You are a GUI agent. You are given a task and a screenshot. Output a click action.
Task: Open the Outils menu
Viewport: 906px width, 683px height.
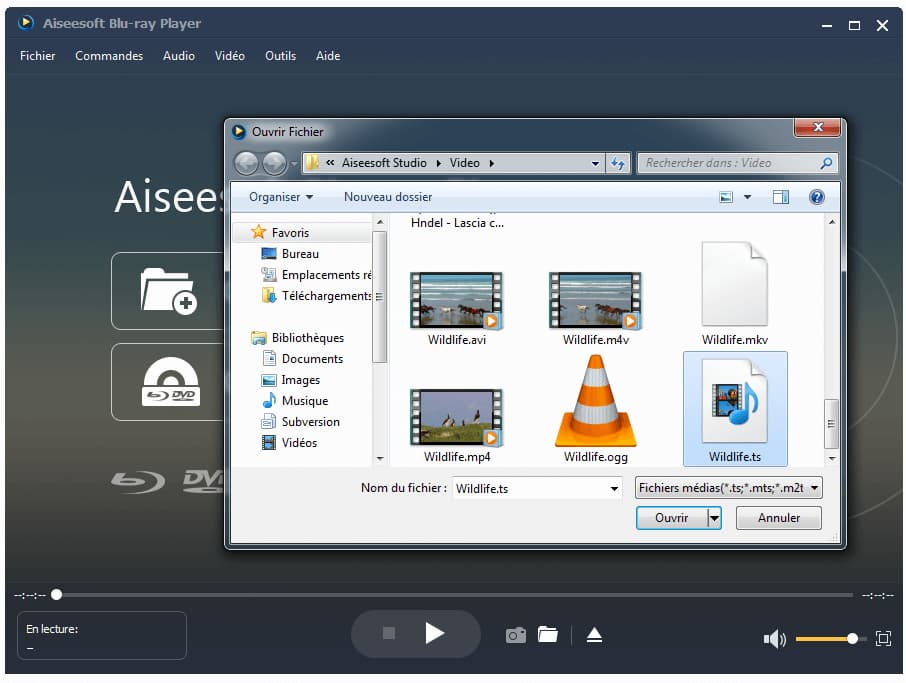[x=280, y=56]
